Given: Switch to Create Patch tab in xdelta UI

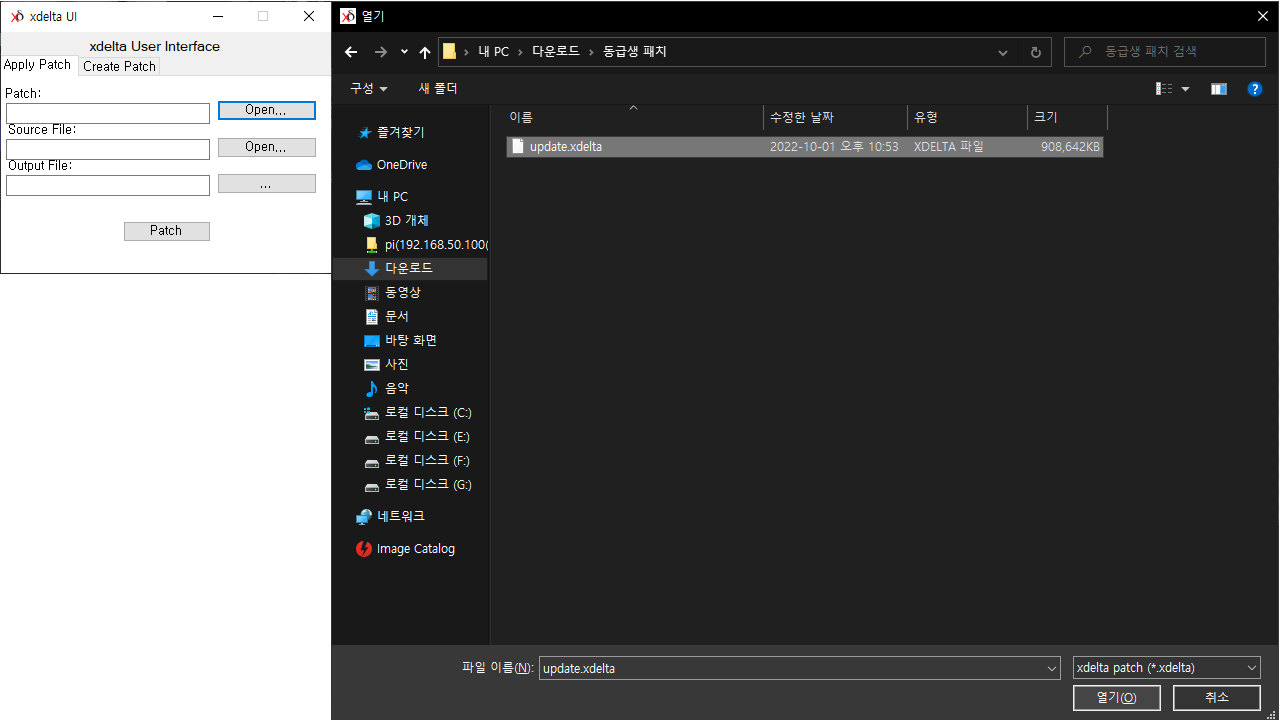Looking at the screenshot, I should point(120,66).
